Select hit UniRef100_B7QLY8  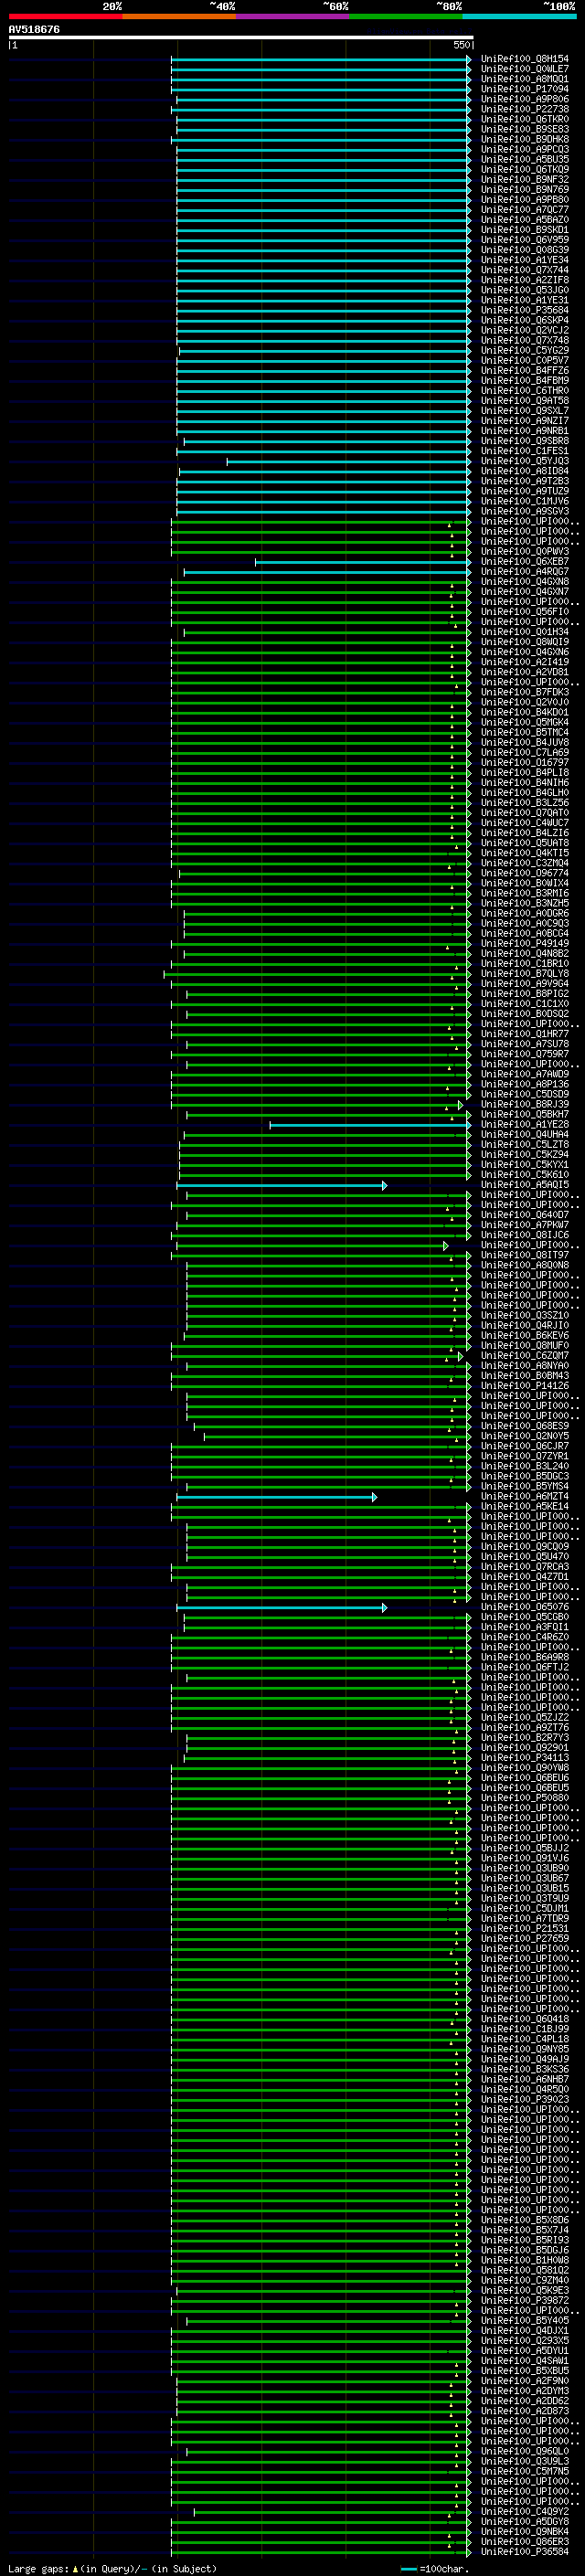525,974
